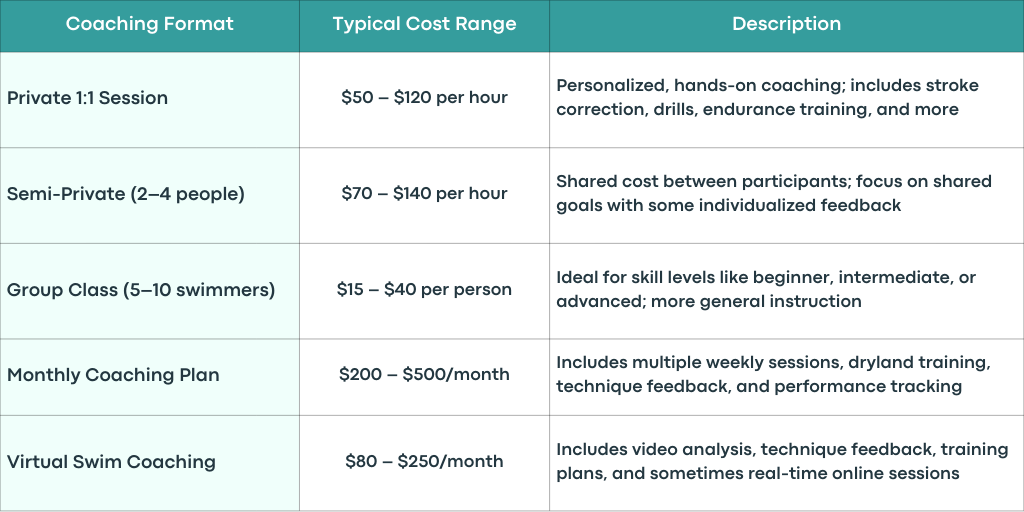Click the $50 – $120 per hour cell

[424, 100]
